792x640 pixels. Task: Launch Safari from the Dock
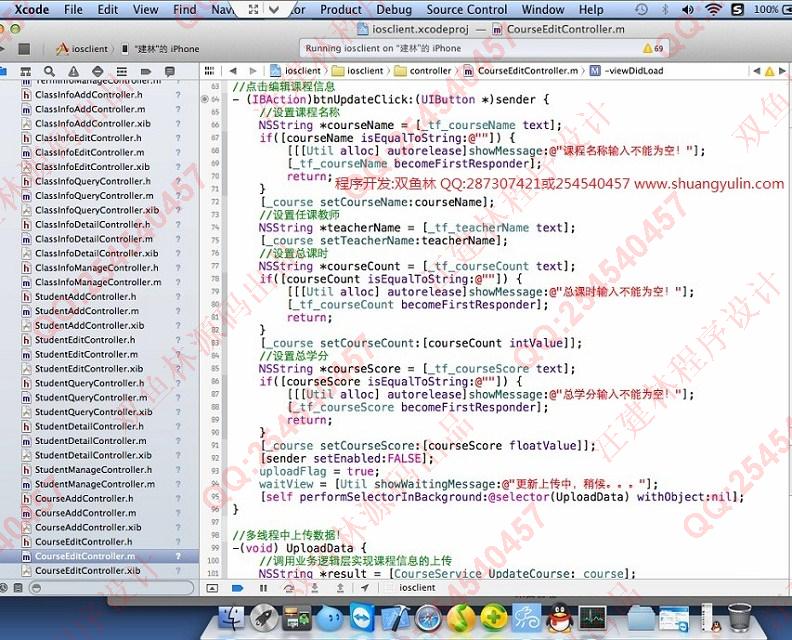pyautogui.click(x=428, y=617)
